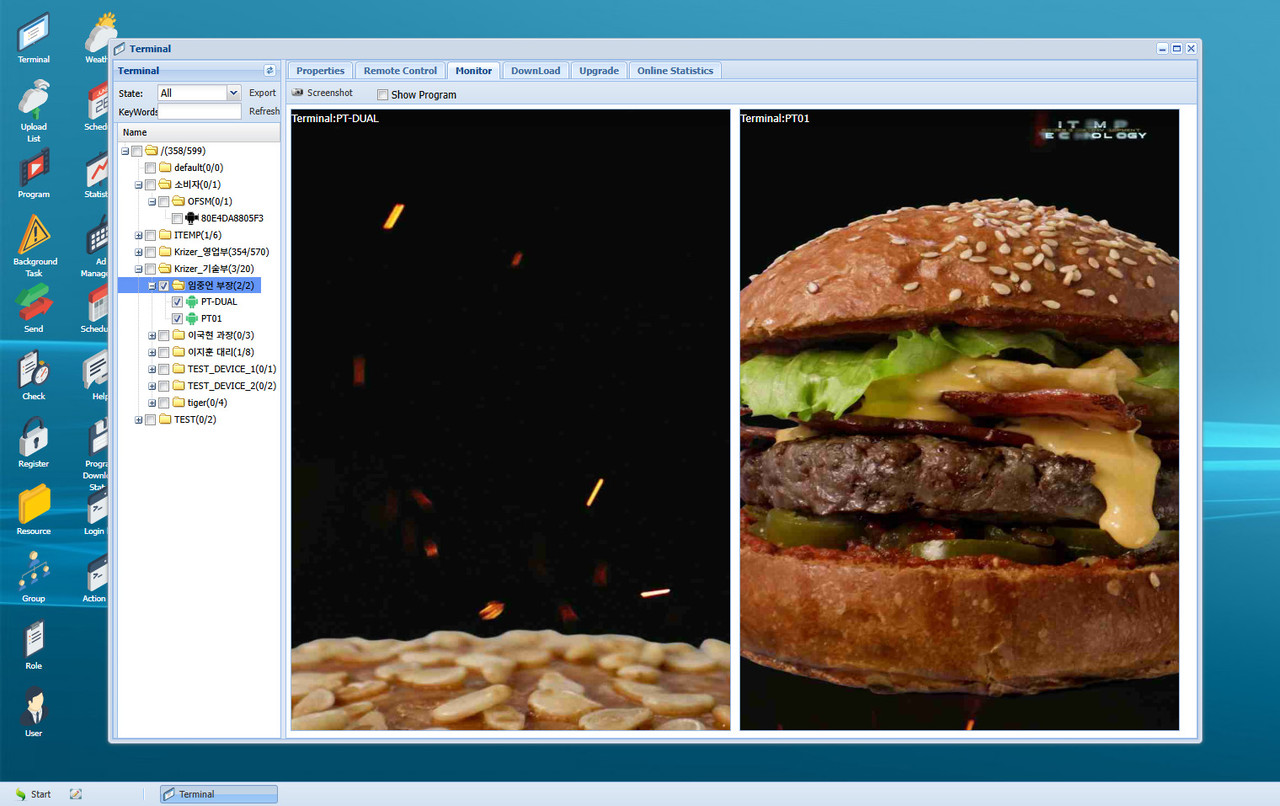This screenshot has height=806, width=1280.
Task: Expand the 이국현 과장(0/3) folder
Action: (152, 335)
